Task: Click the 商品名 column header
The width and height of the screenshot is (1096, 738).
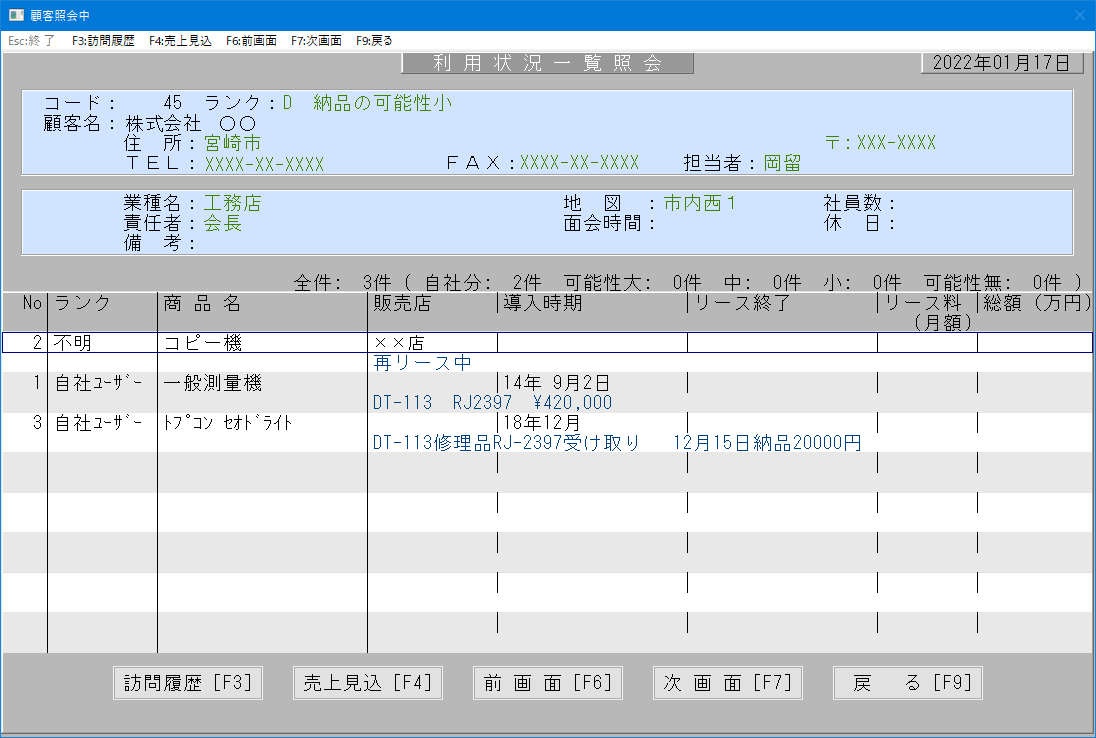Action: coord(202,303)
